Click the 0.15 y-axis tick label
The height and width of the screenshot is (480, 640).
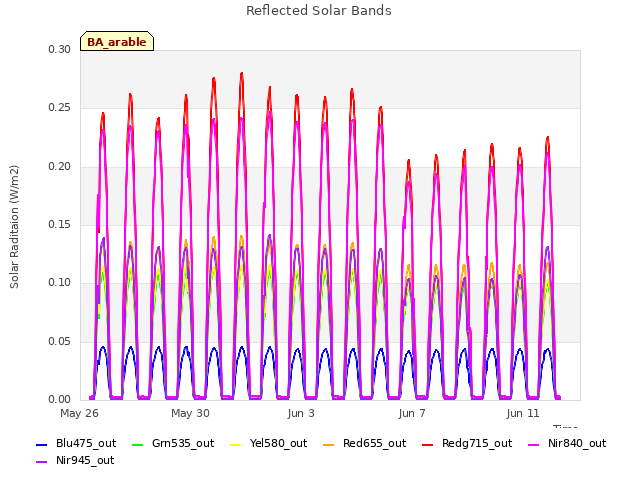click(60, 224)
